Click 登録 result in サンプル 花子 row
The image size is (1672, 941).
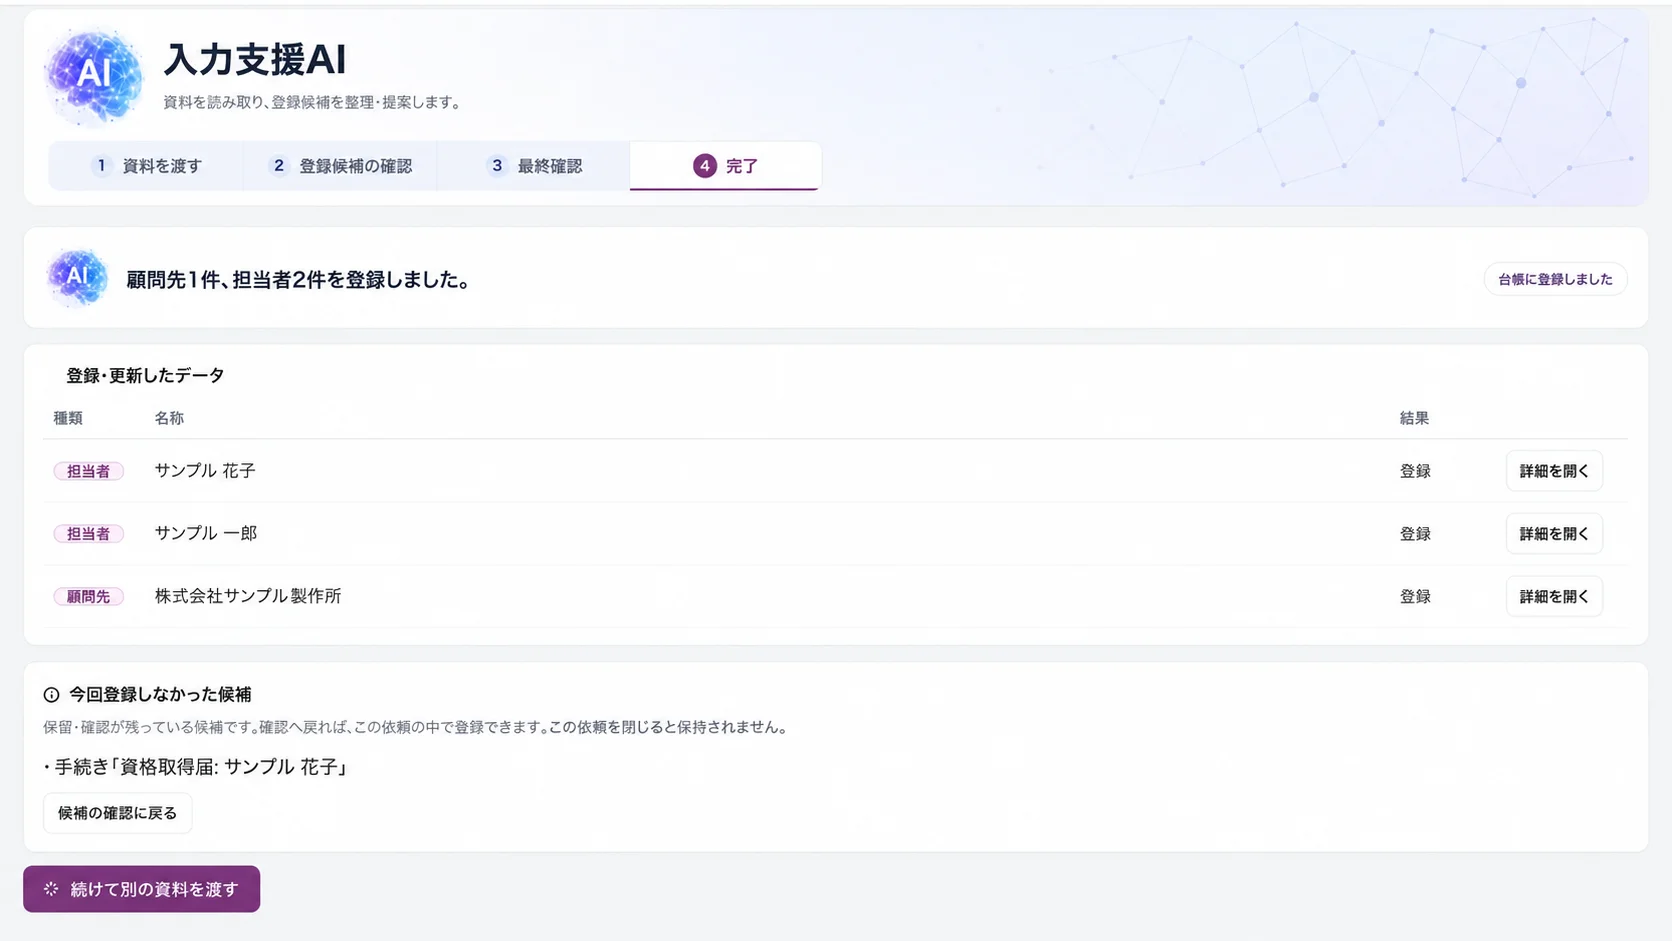(1415, 471)
